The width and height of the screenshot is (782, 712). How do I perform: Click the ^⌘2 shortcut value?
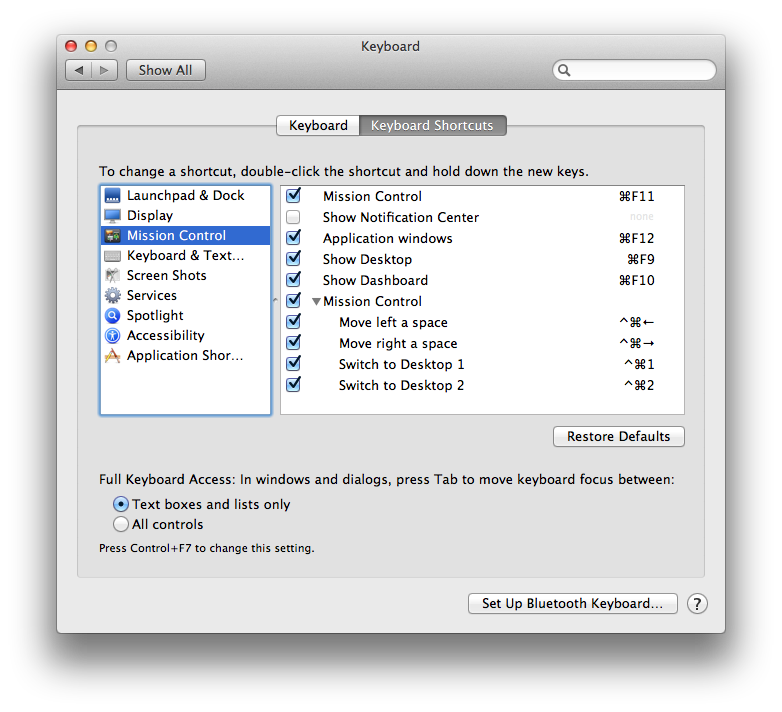click(639, 385)
